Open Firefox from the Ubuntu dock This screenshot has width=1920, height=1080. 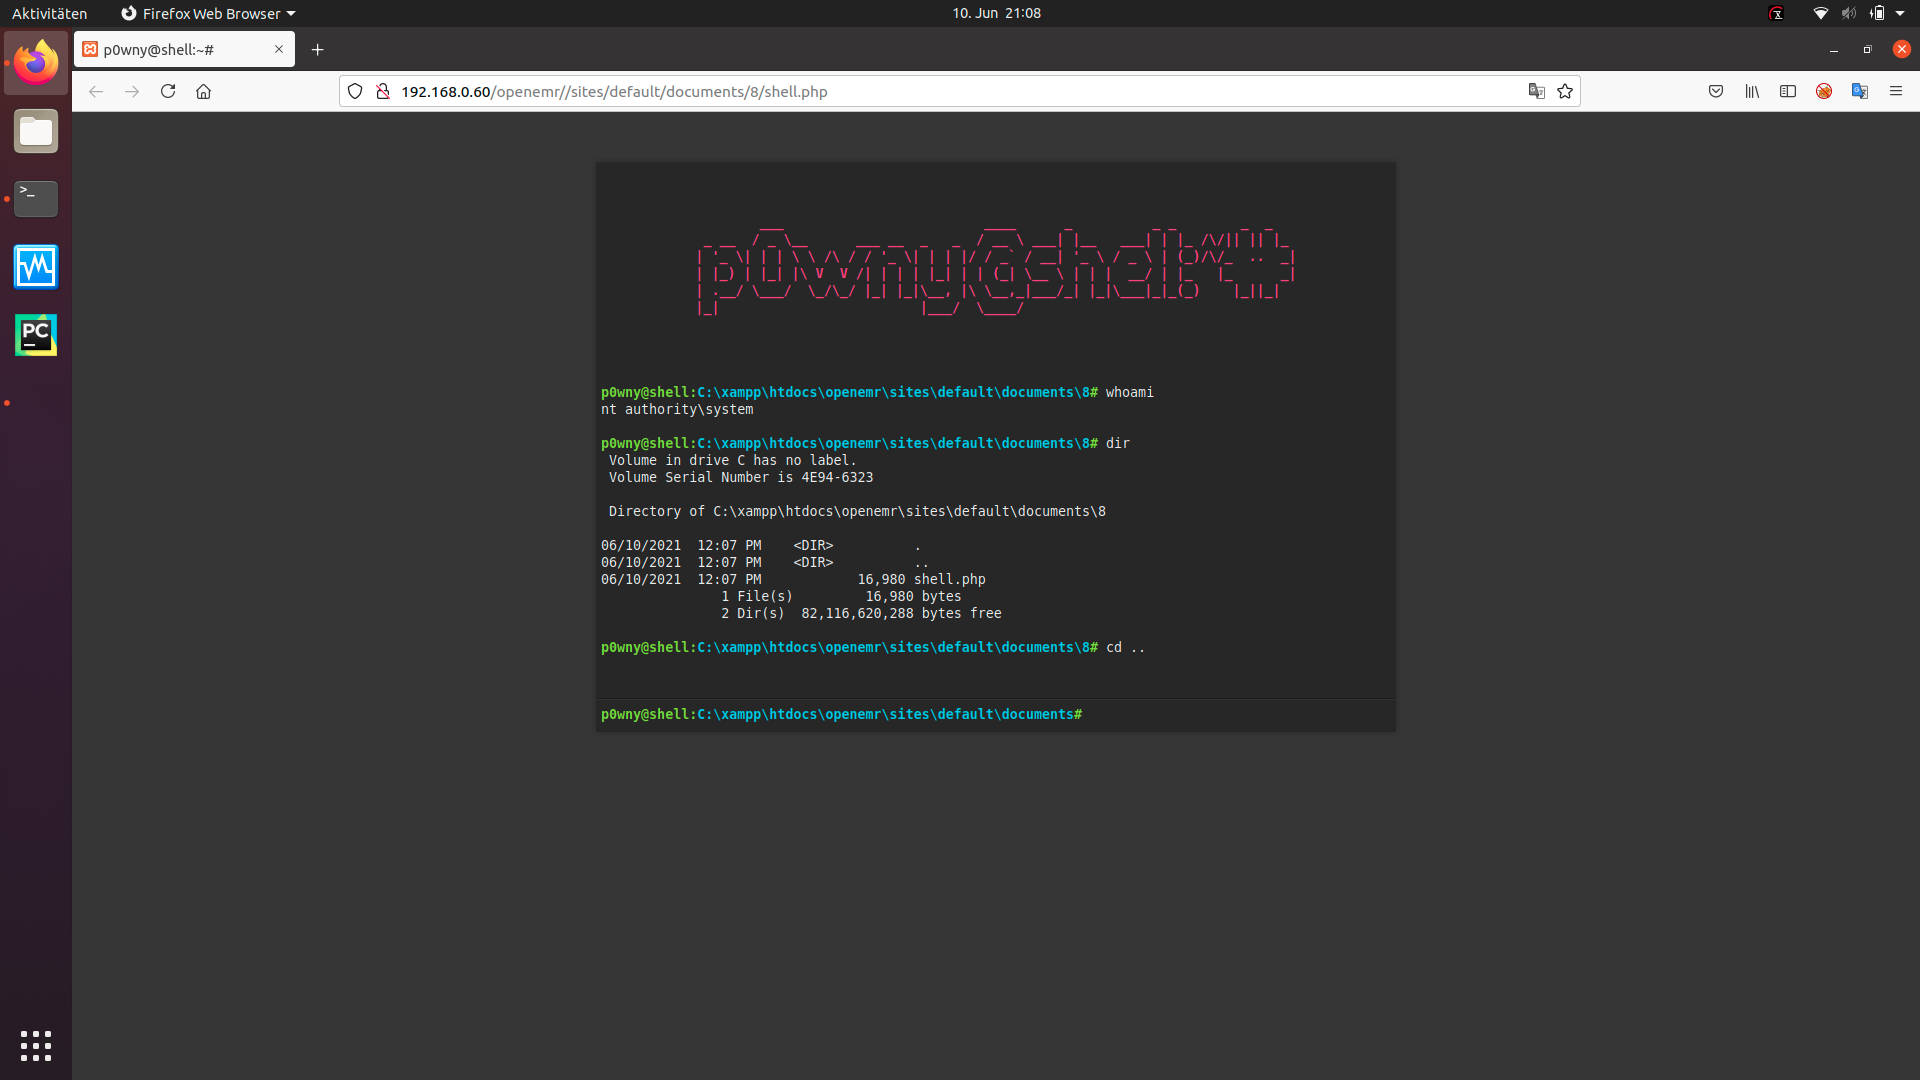36,63
